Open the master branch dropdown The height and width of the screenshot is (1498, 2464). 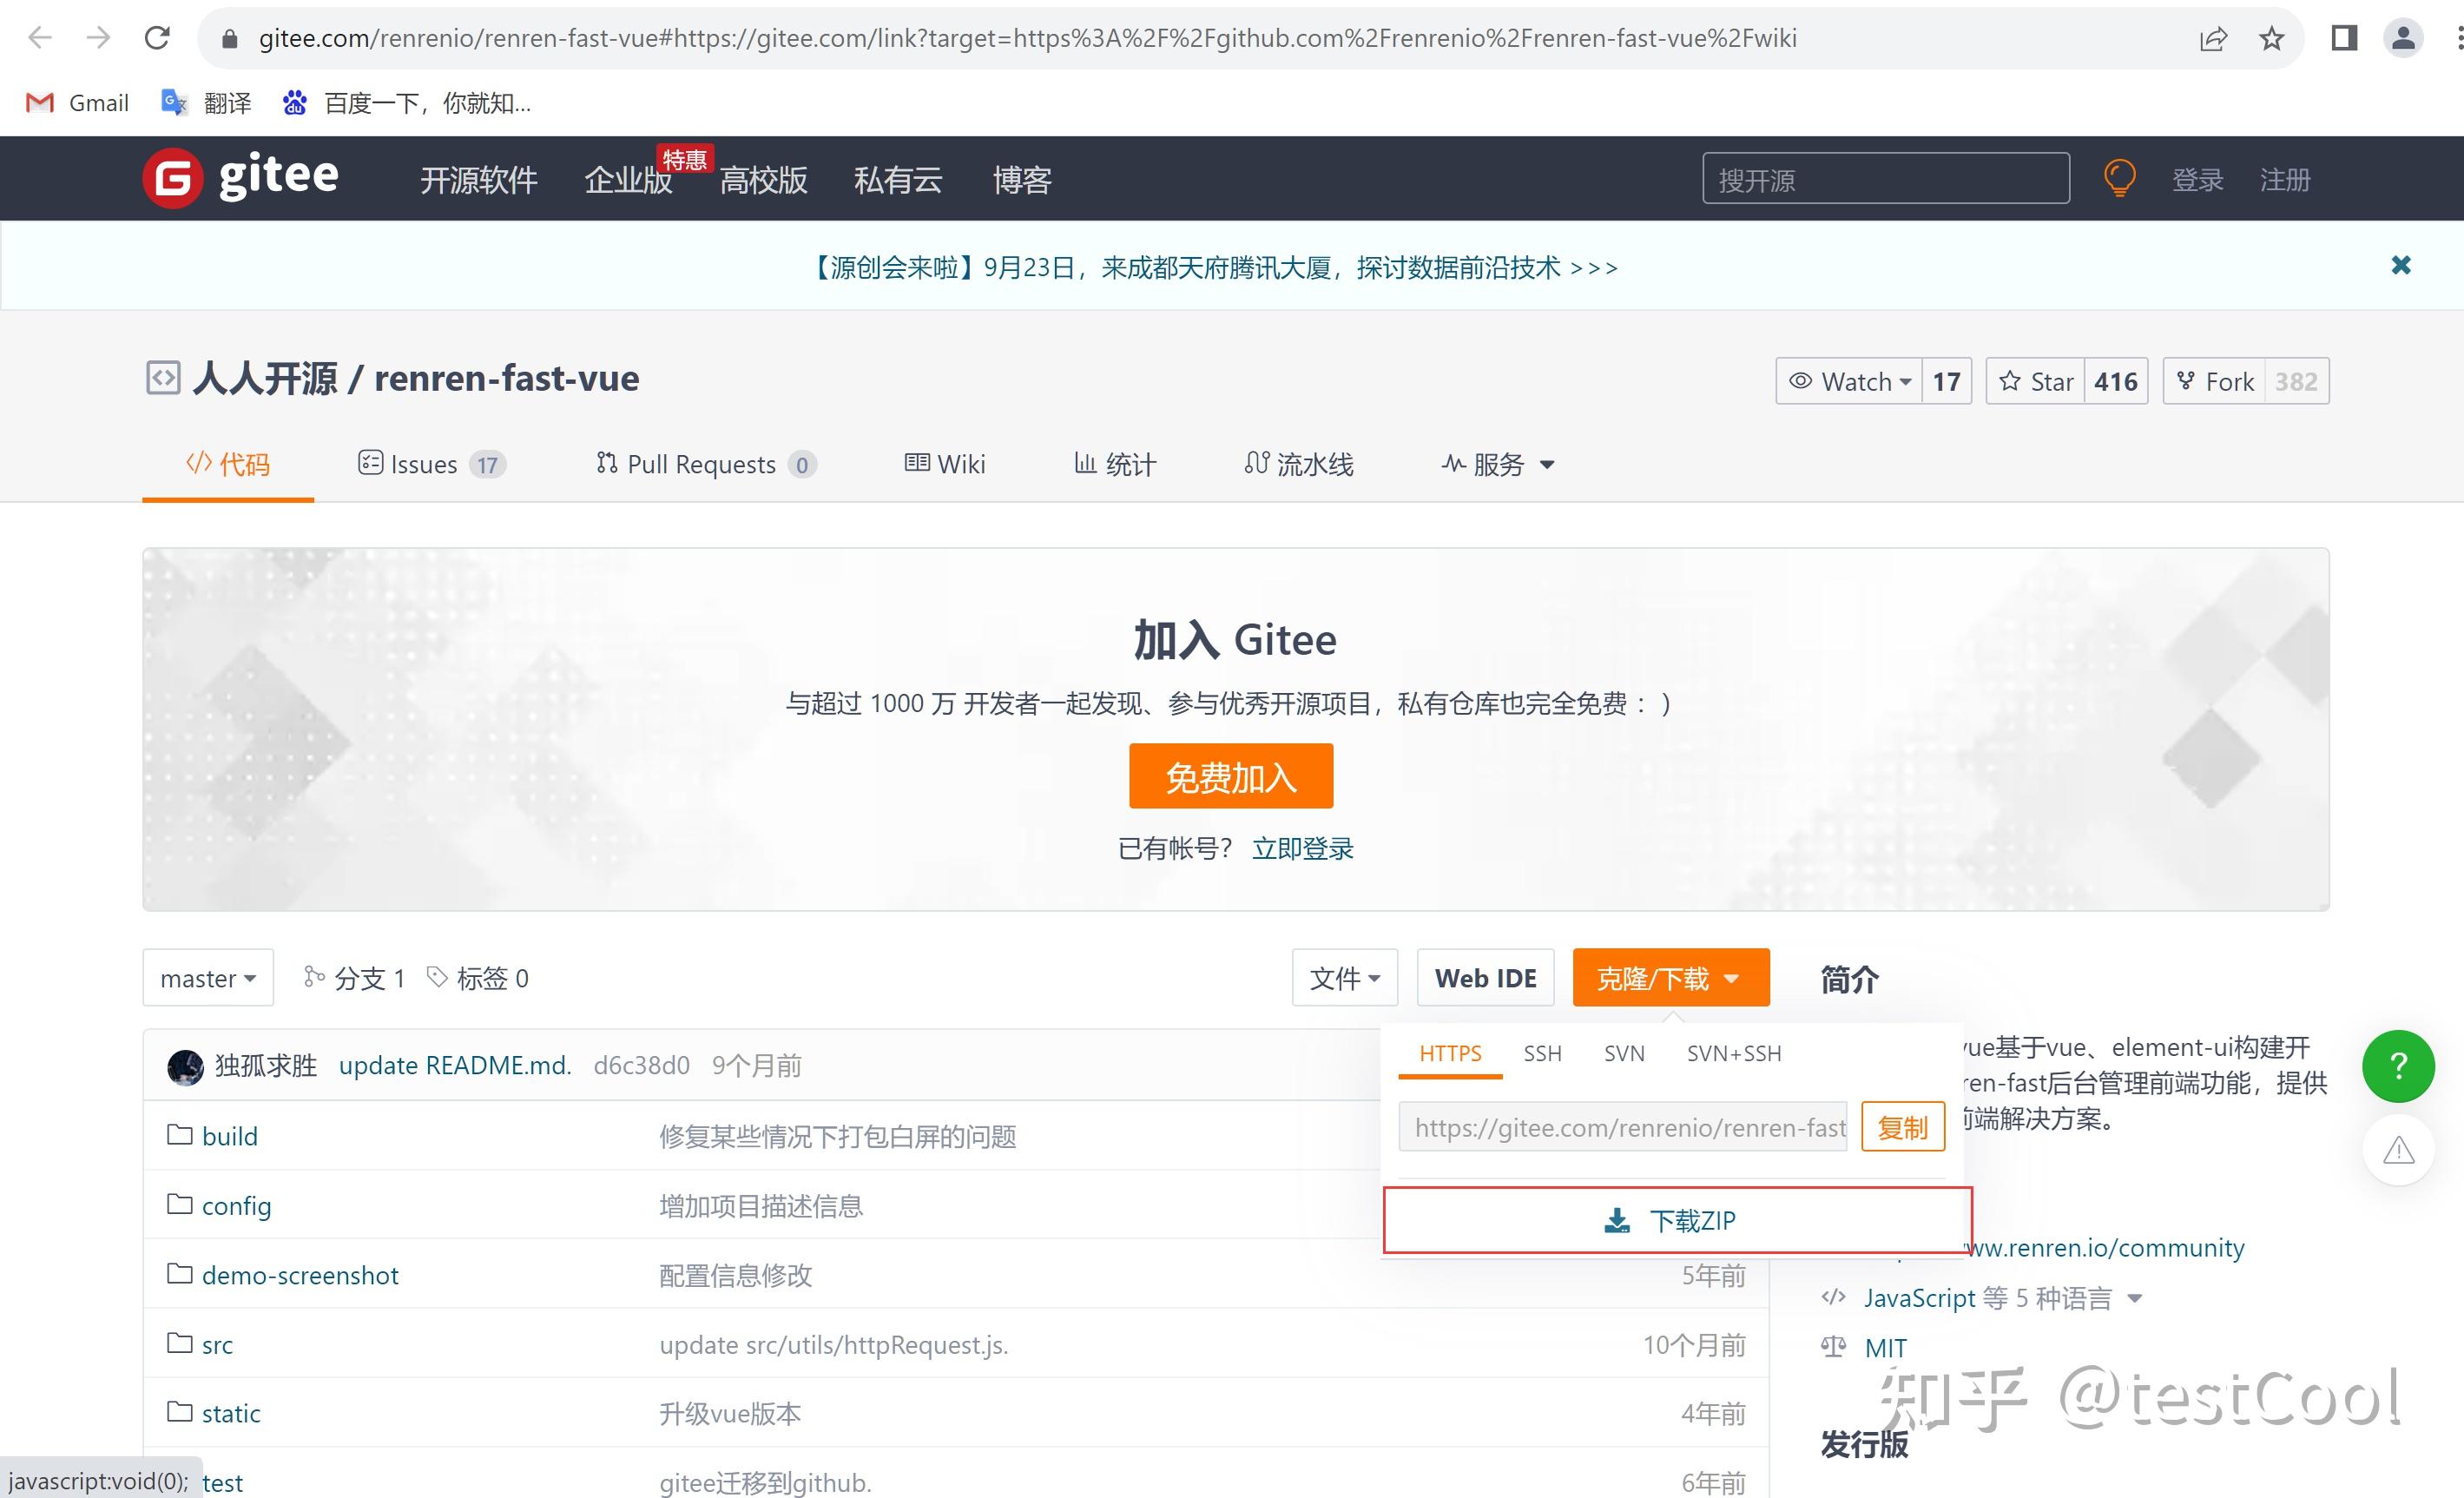pos(207,977)
